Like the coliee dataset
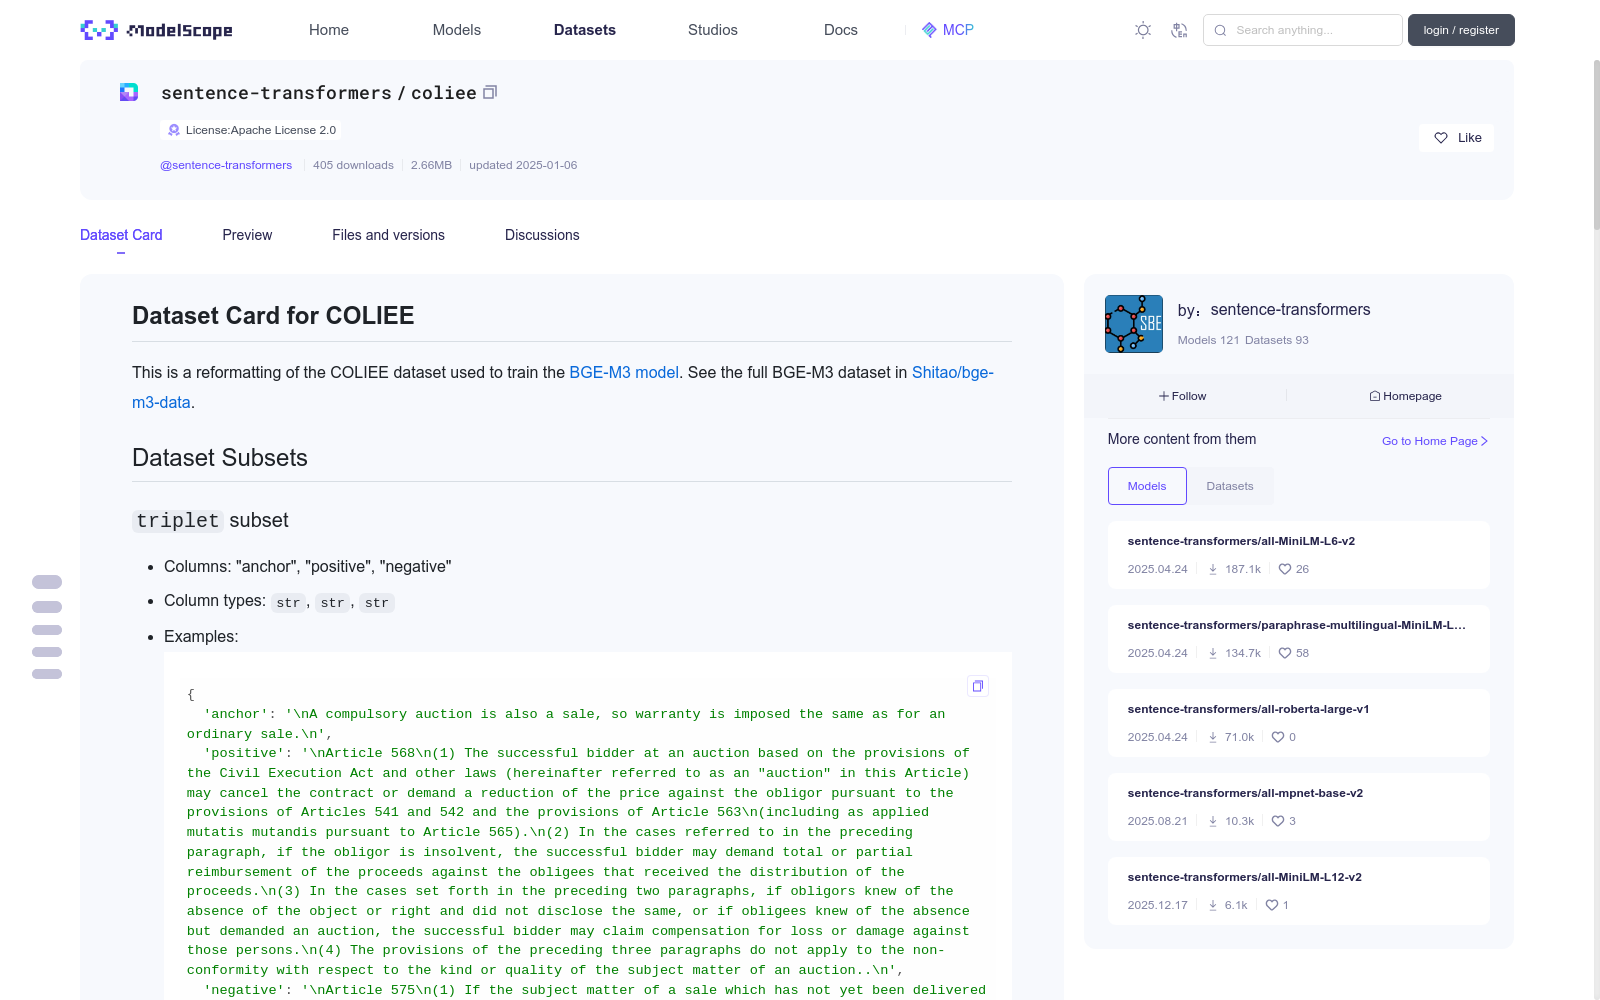 tap(1456, 138)
